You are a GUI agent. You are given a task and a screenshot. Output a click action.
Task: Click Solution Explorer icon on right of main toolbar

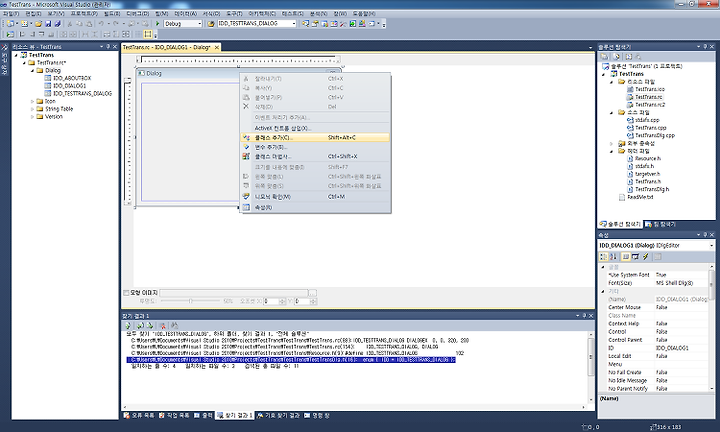point(305,23)
